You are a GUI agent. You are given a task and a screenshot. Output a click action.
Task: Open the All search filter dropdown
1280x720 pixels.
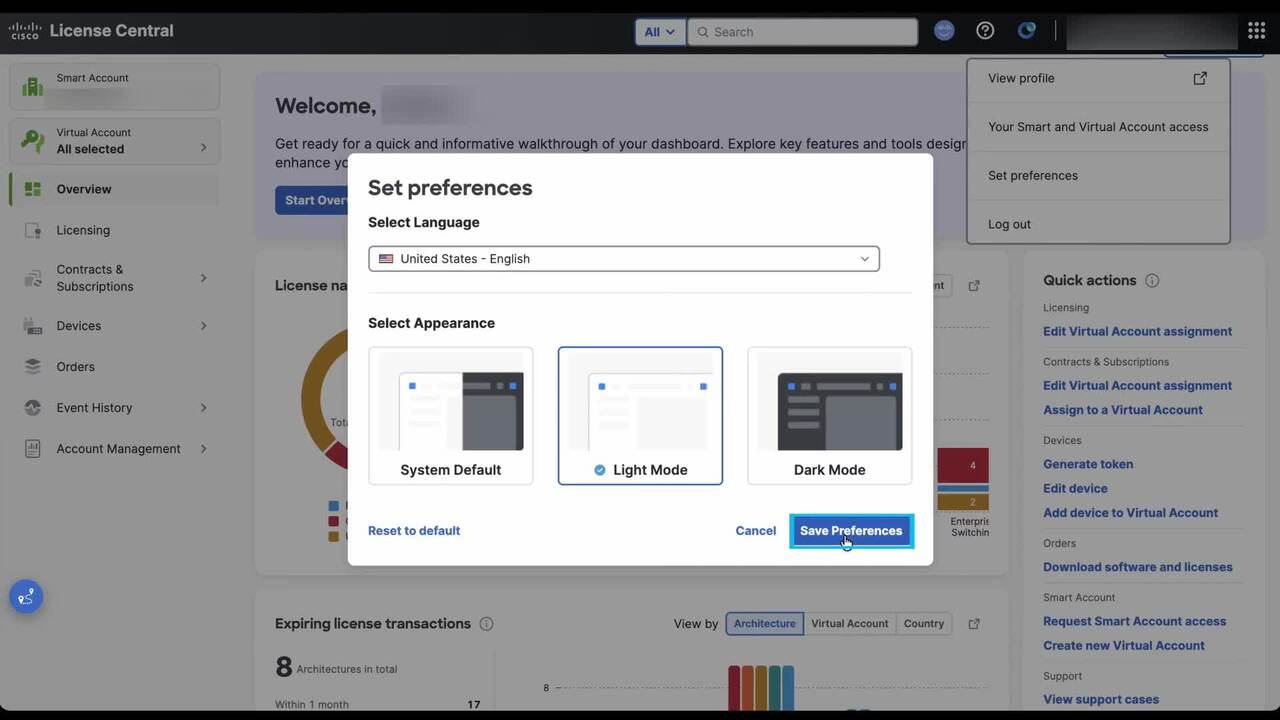point(659,32)
